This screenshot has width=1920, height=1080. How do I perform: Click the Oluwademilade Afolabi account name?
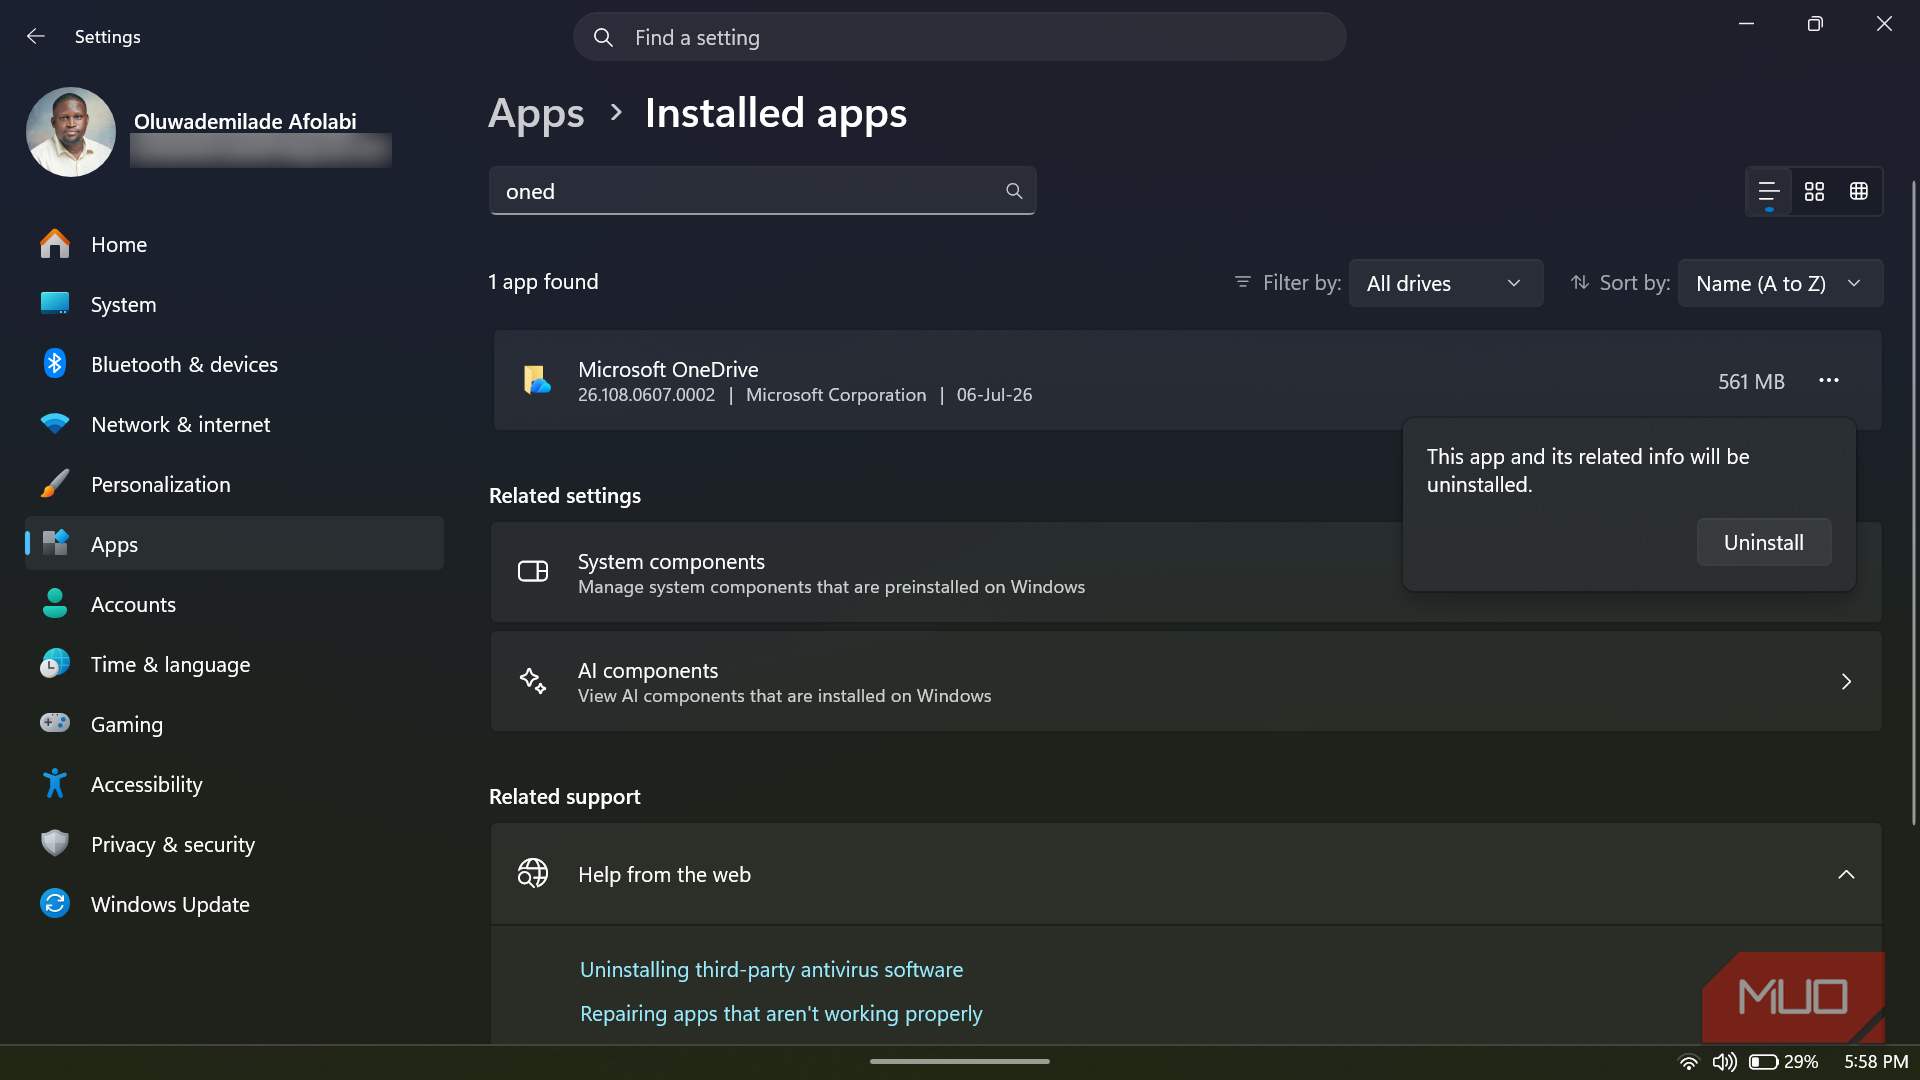245,121
